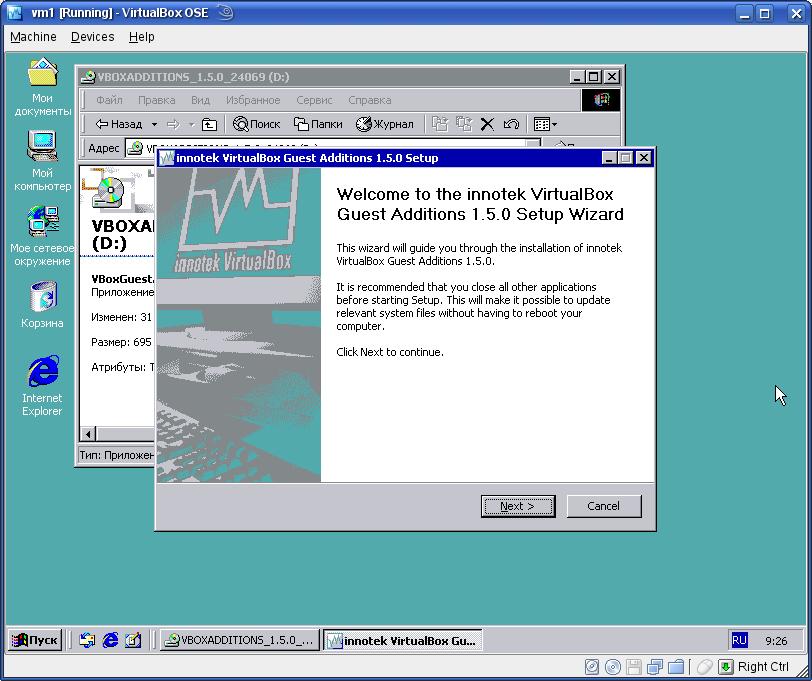The height and width of the screenshot is (681, 812).
Task: Open the Справка menu in Explorer window
Action: tap(370, 100)
